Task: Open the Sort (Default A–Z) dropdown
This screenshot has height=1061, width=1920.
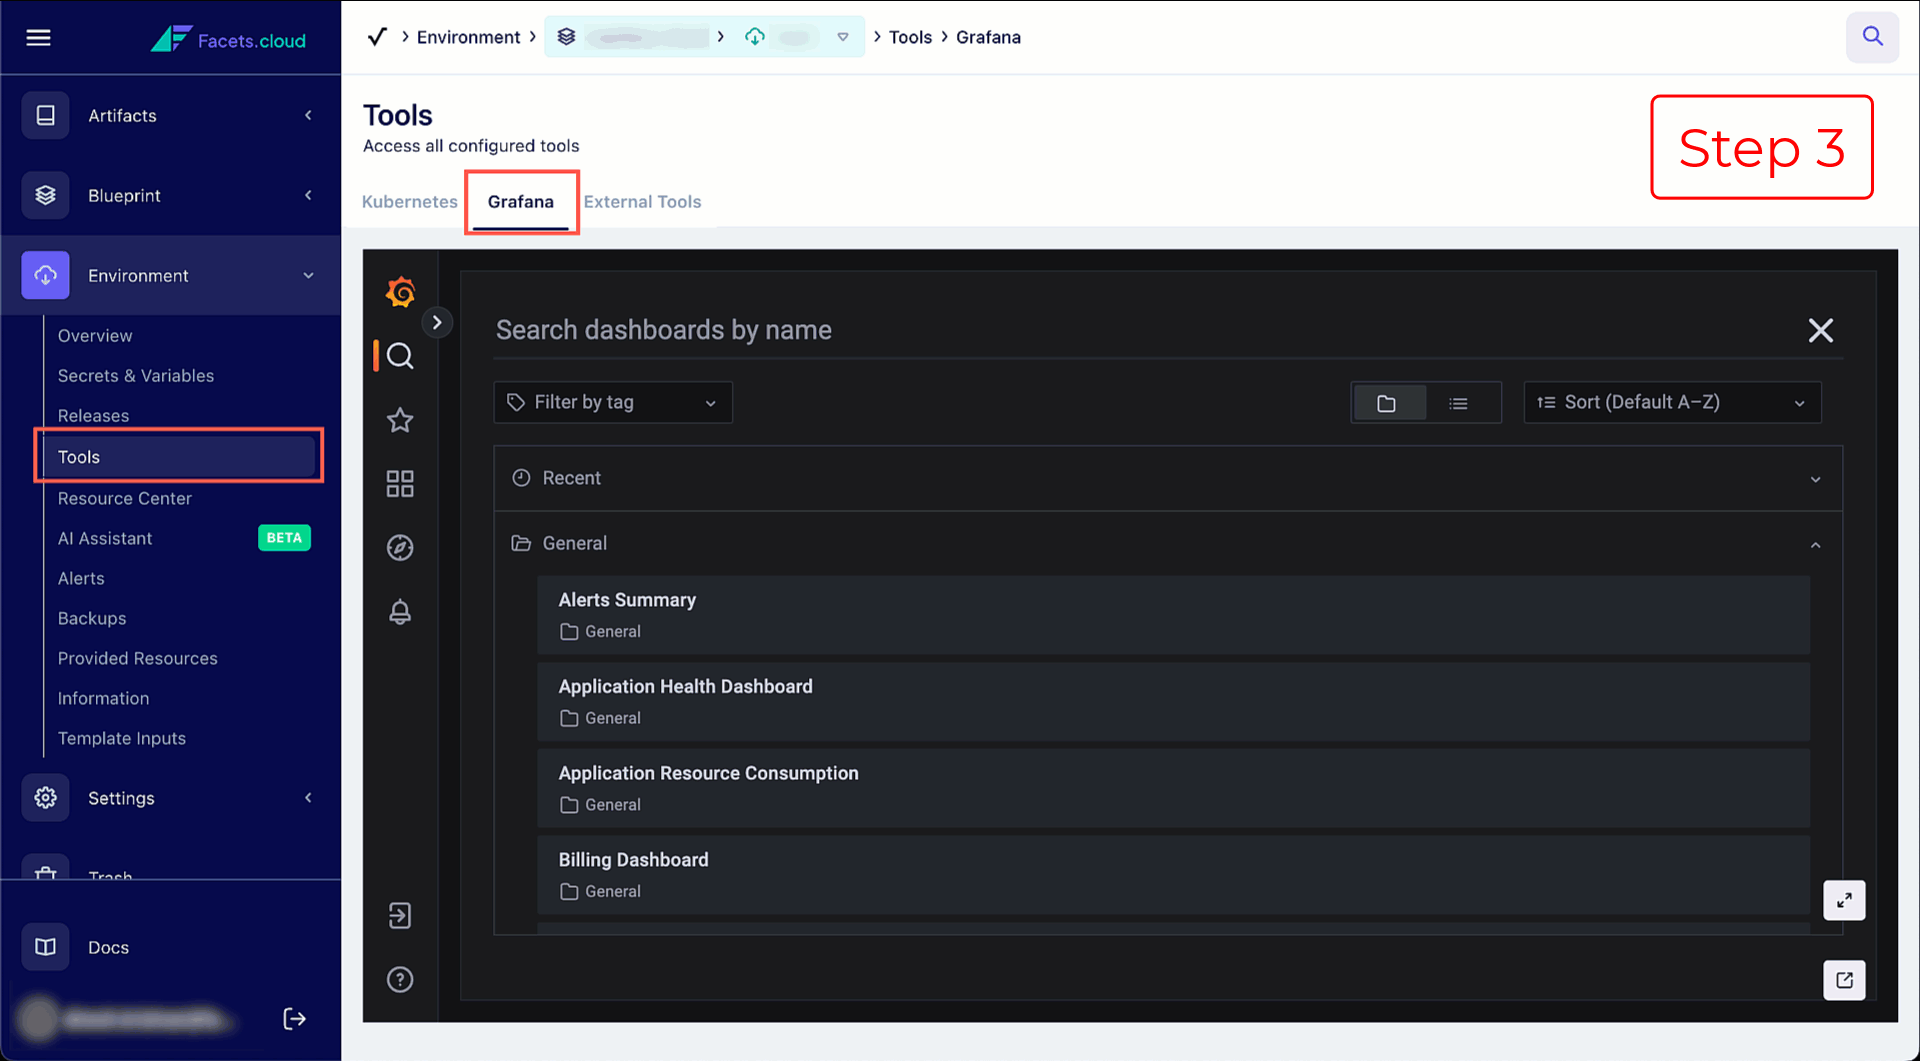Action: (1672, 402)
